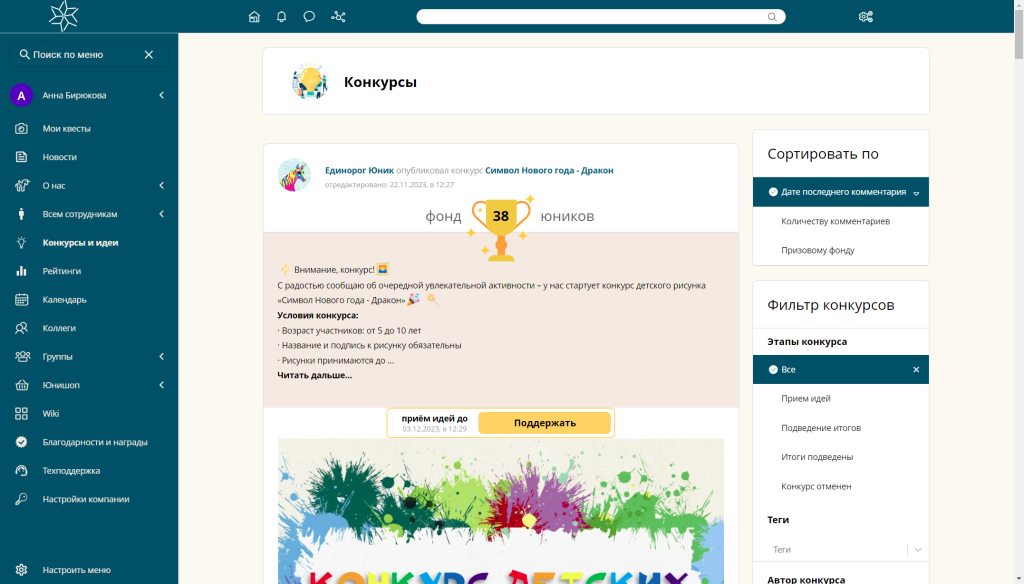Expand the Группы submenu chevron
The height and width of the screenshot is (584, 1024).
click(x=161, y=357)
